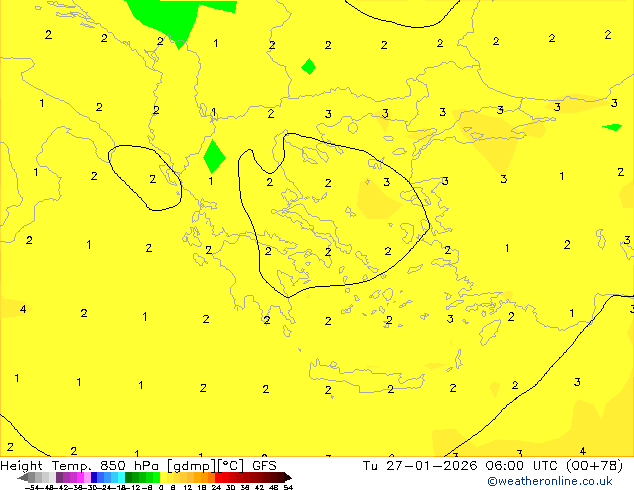Click the [°C] unit label in the title
634x490 pixels.
229,466
